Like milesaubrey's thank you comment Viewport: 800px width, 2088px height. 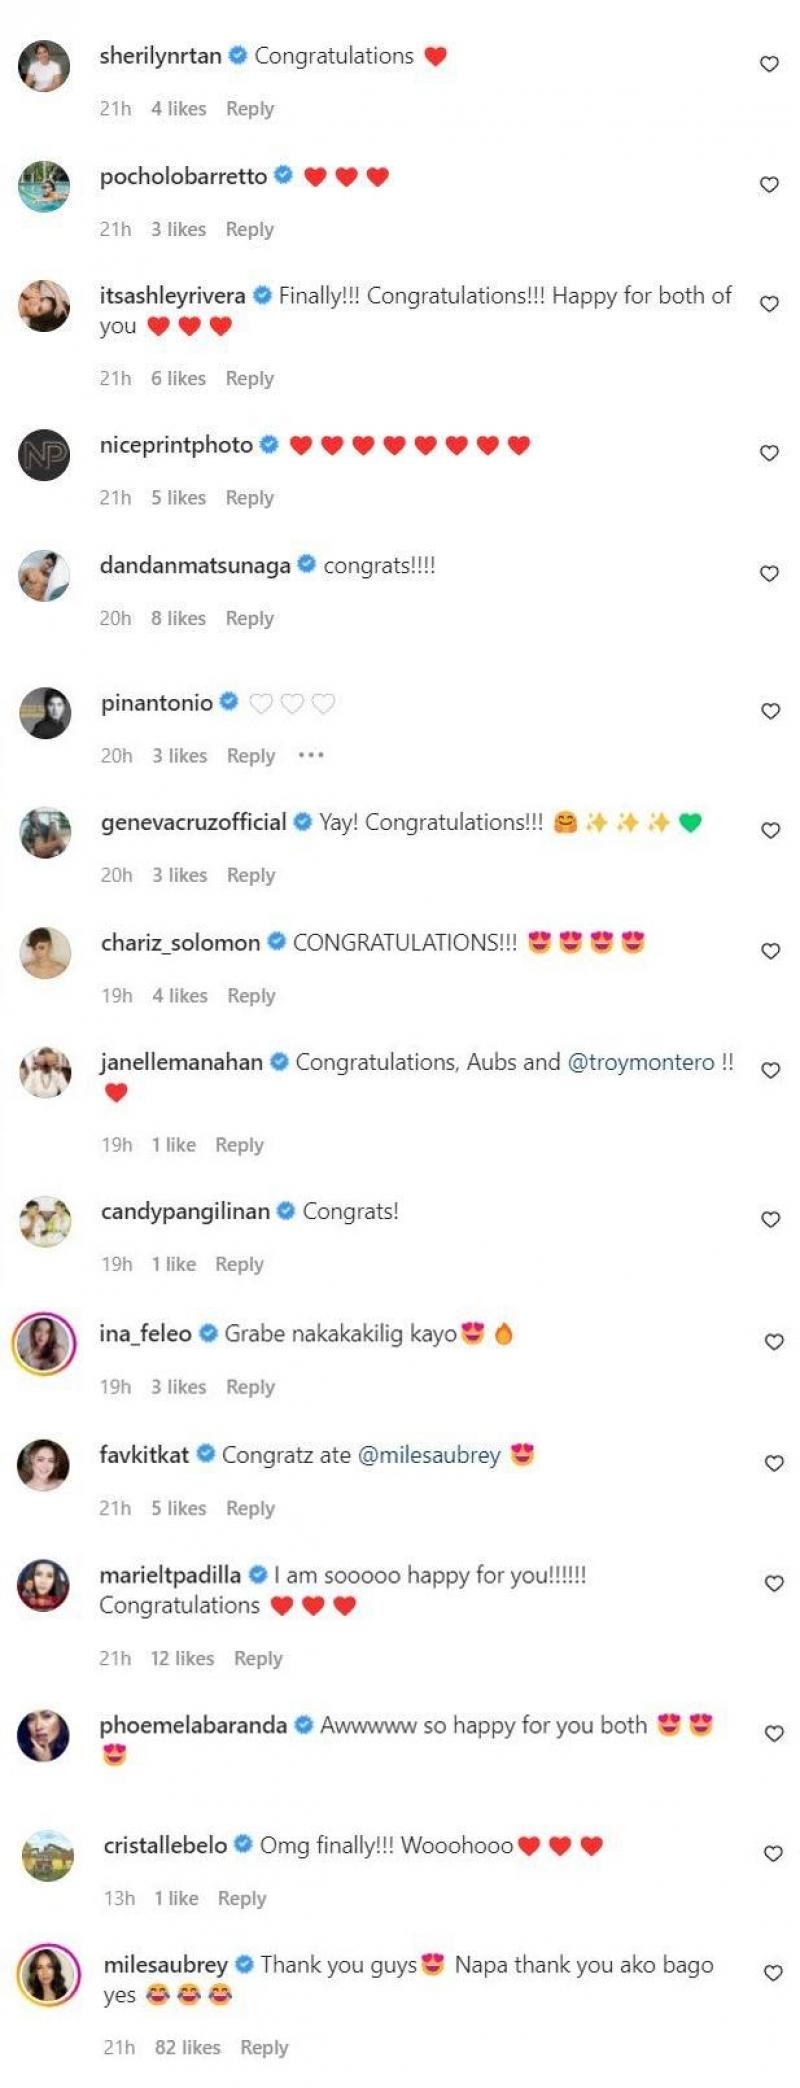click(773, 1973)
